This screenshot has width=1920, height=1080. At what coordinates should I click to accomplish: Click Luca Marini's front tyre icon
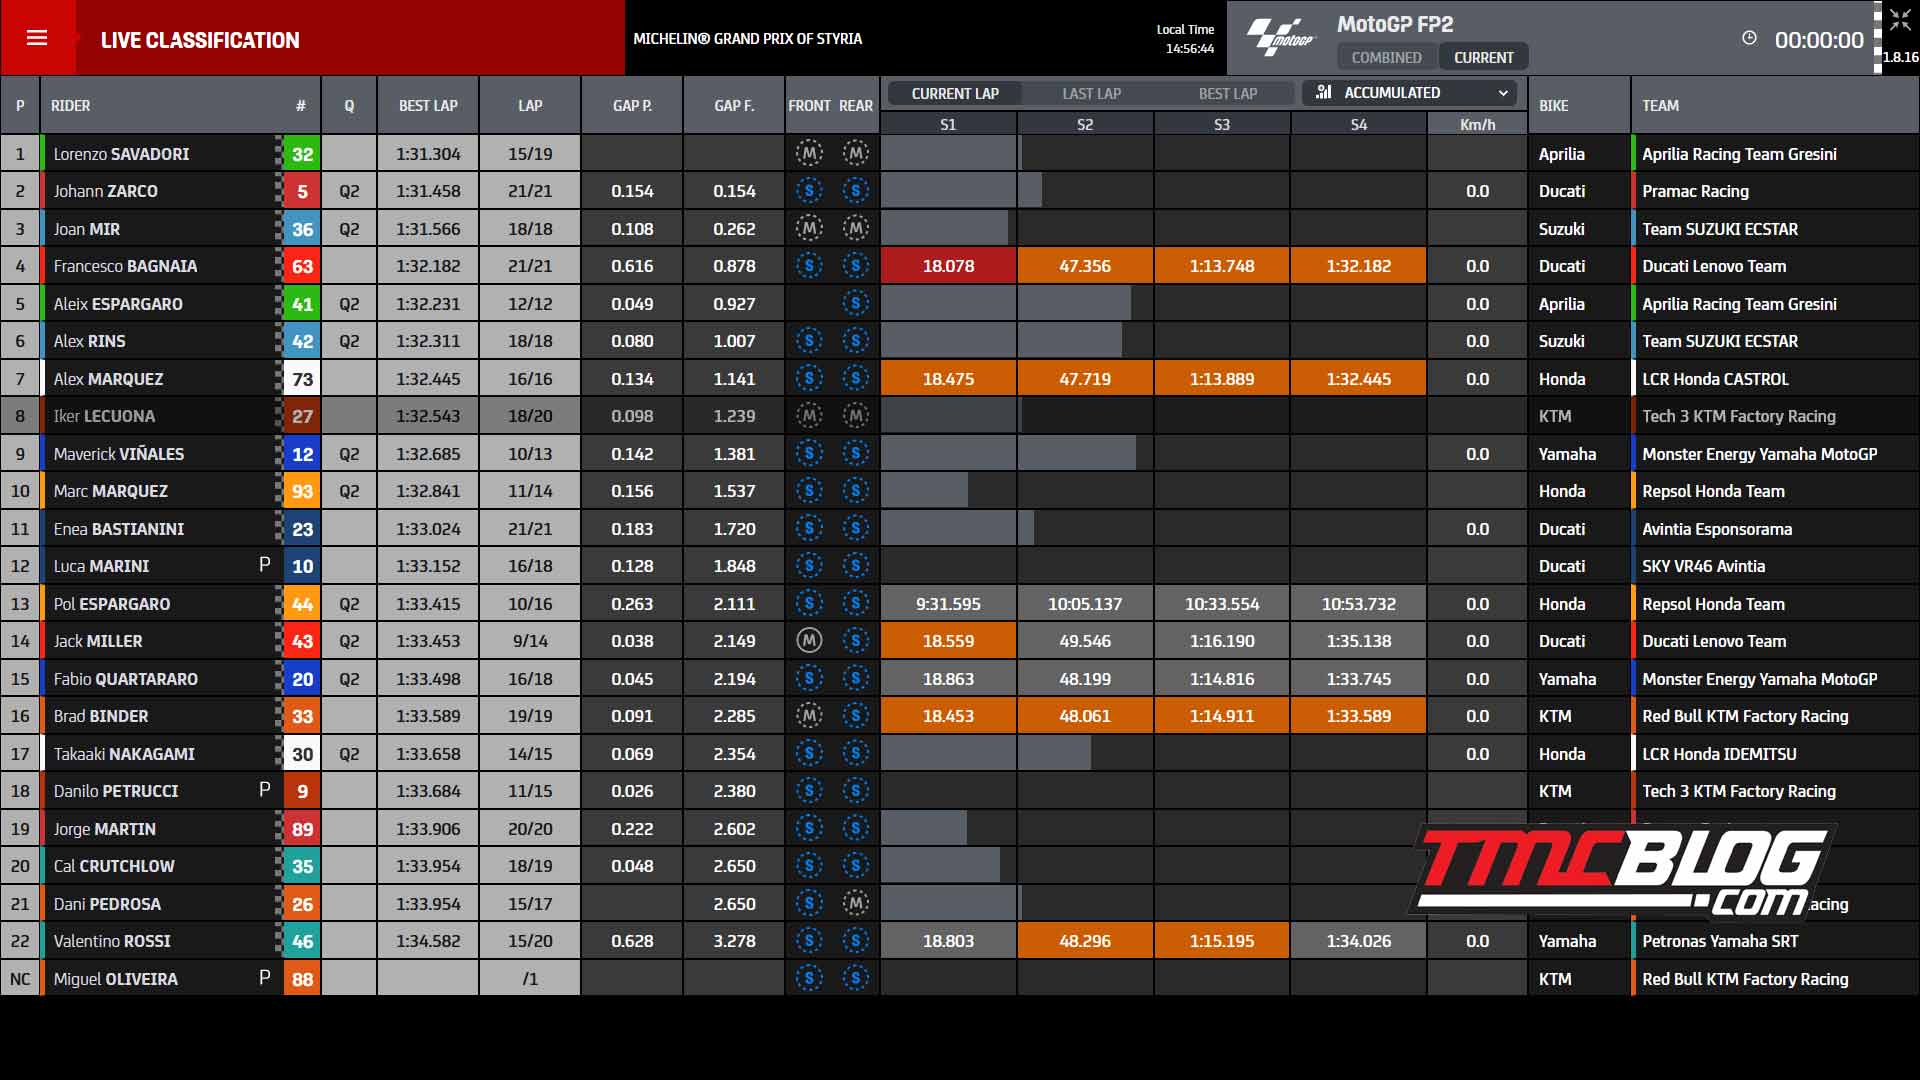pos(809,566)
